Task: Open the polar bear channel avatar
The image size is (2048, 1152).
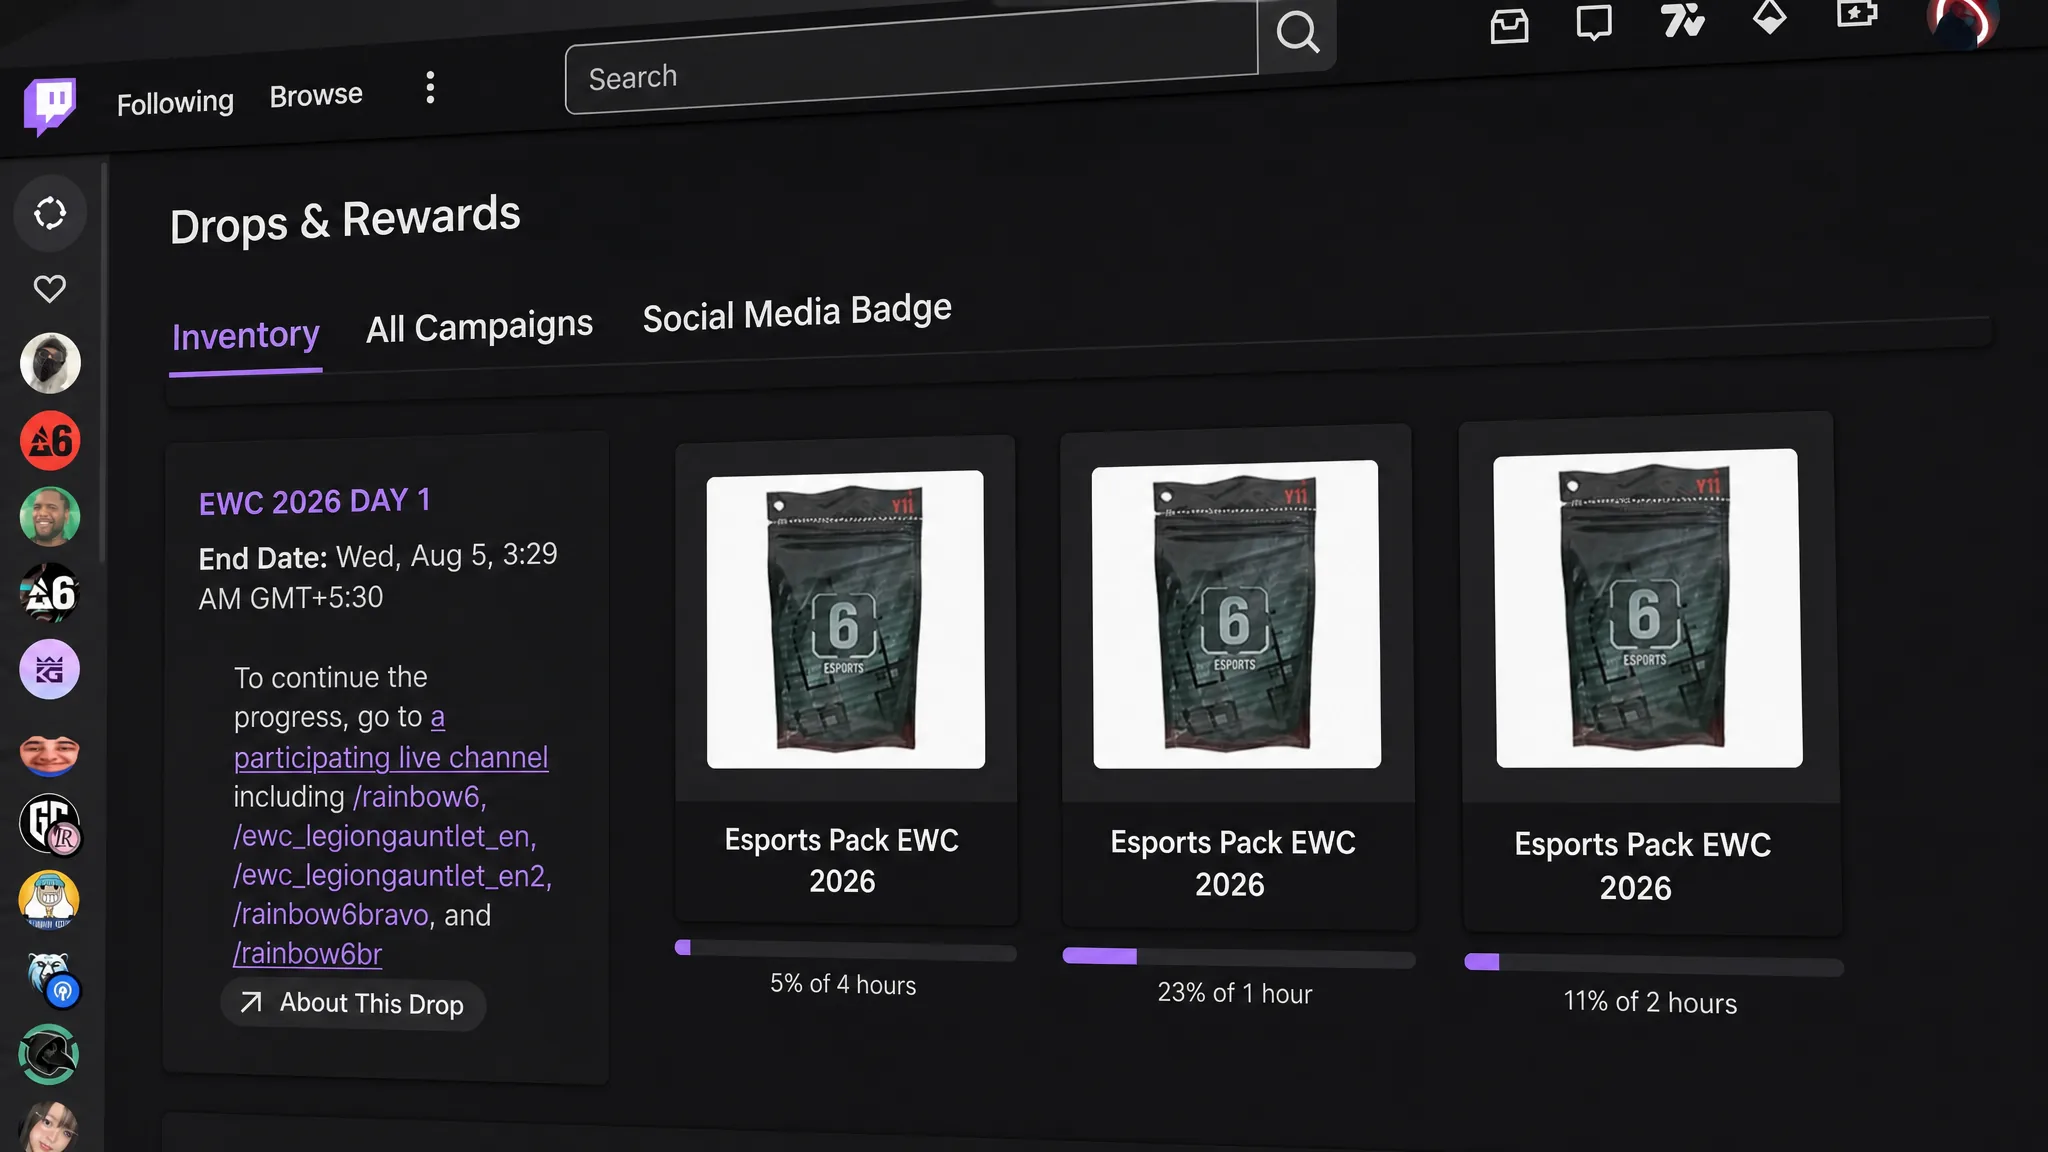Action: point(50,977)
